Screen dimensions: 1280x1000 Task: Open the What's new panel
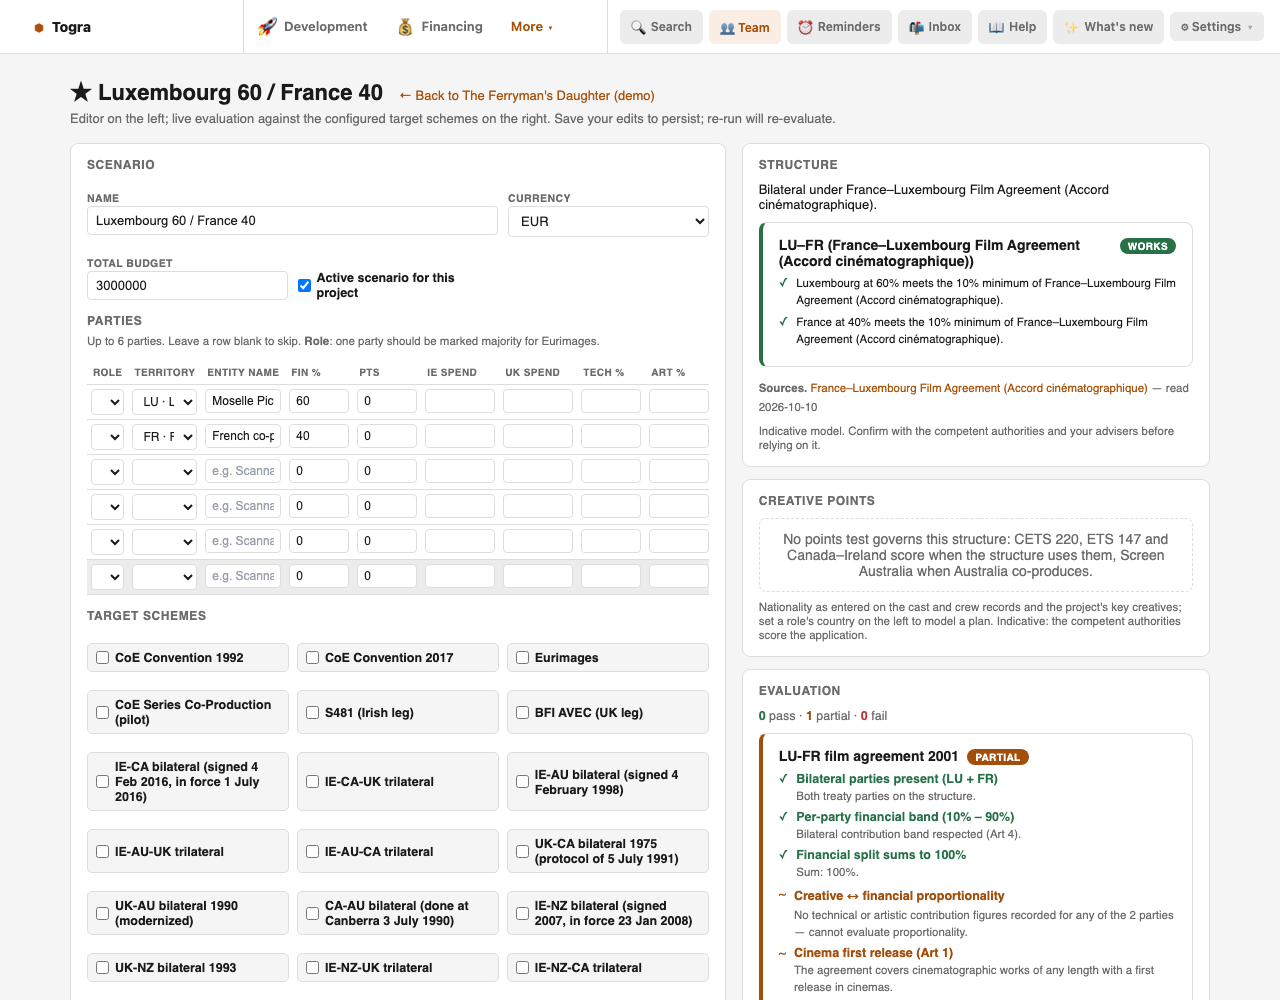pyautogui.click(x=1108, y=27)
